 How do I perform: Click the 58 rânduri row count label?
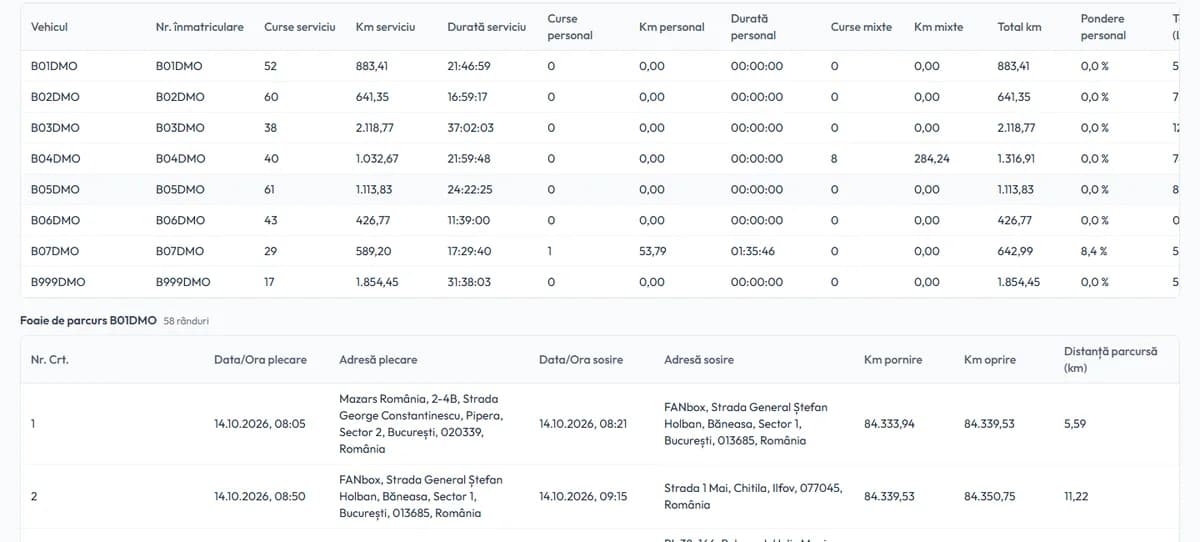[186, 321]
